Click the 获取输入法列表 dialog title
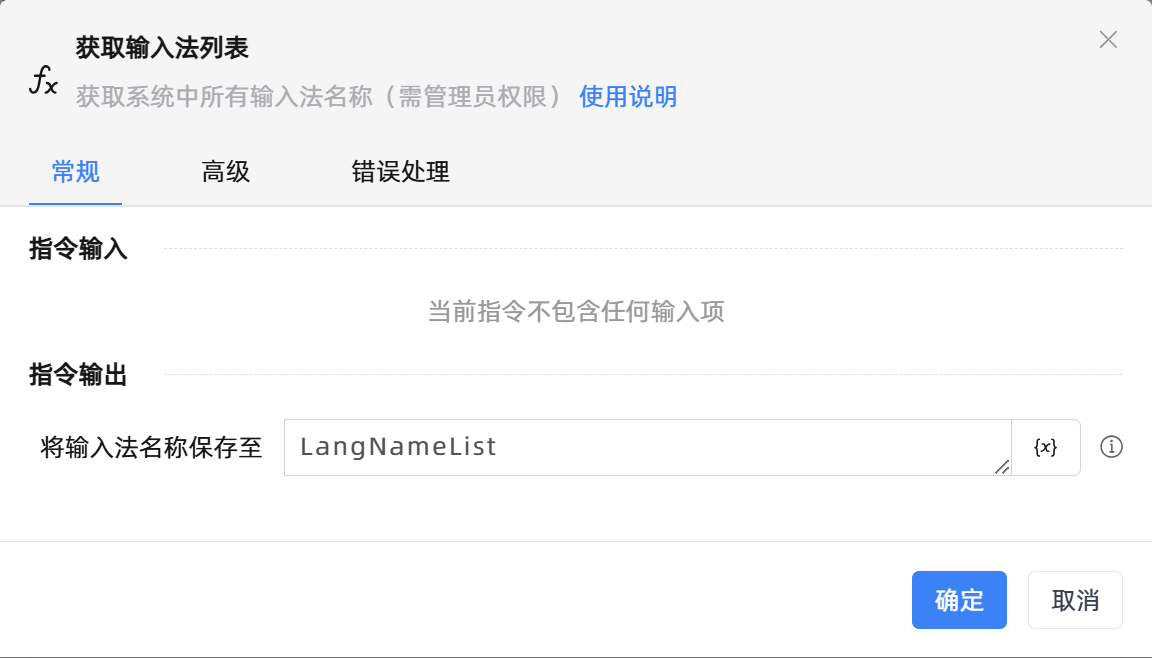Image resolution: width=1152 pixels, height=658 pixels. (162, 47)
